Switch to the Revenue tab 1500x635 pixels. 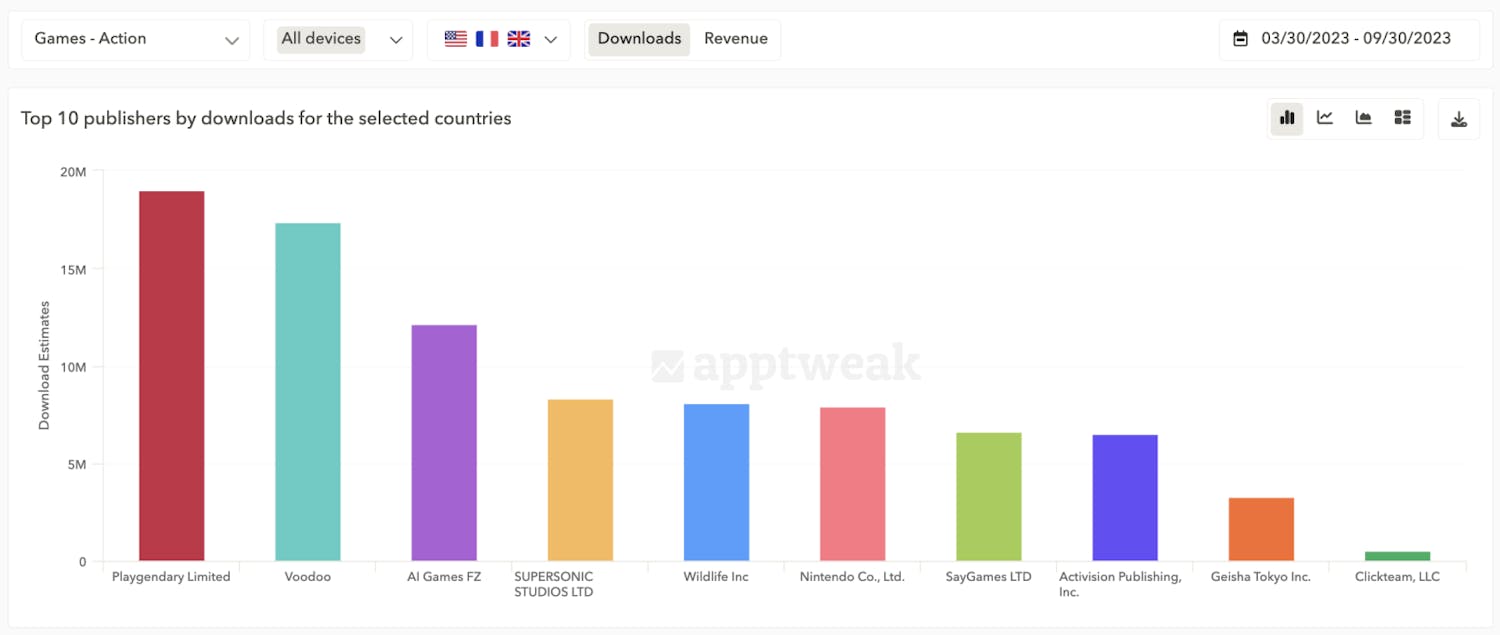pyautogui.click(x=736, y=39)
